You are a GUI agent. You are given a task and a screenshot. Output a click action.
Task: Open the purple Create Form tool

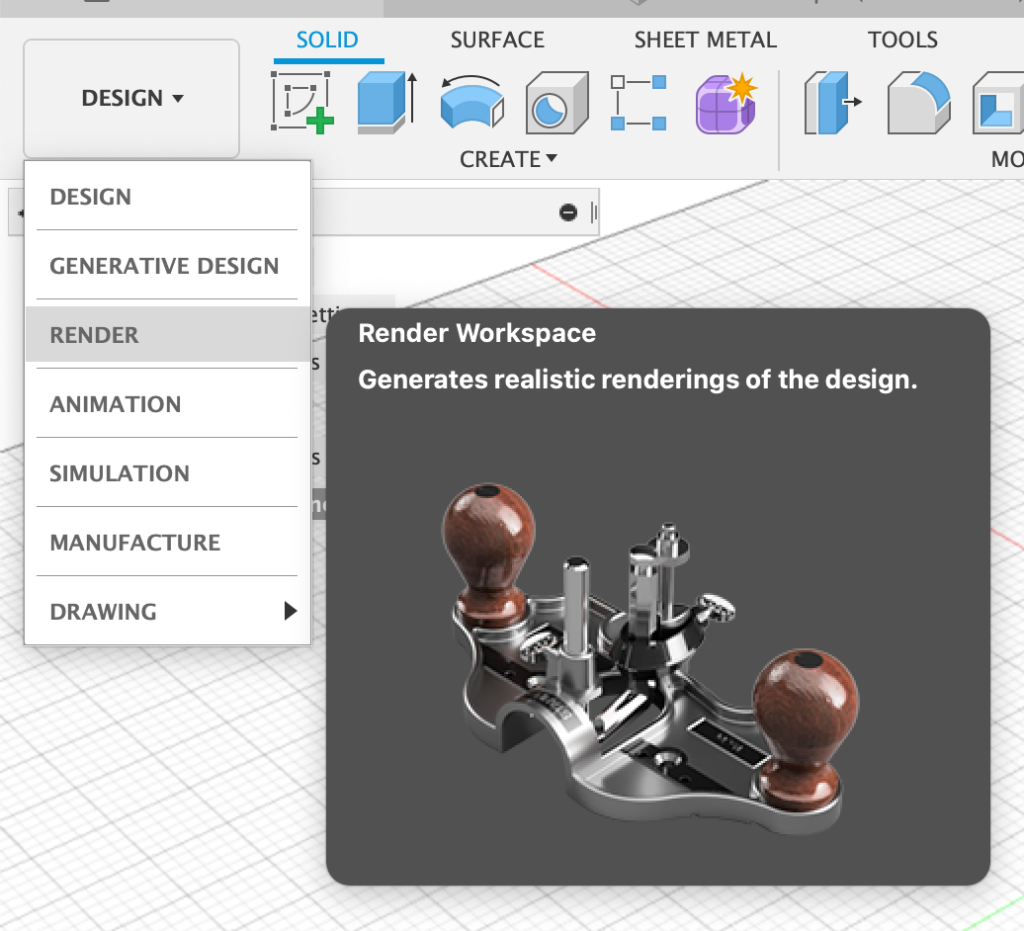coord(726,103)
